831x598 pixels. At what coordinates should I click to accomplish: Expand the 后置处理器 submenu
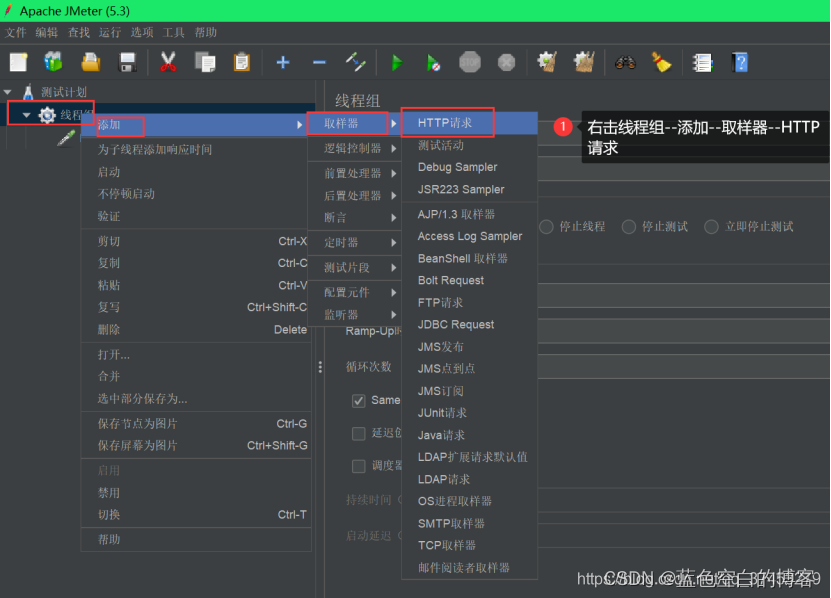tap(354, 196)
